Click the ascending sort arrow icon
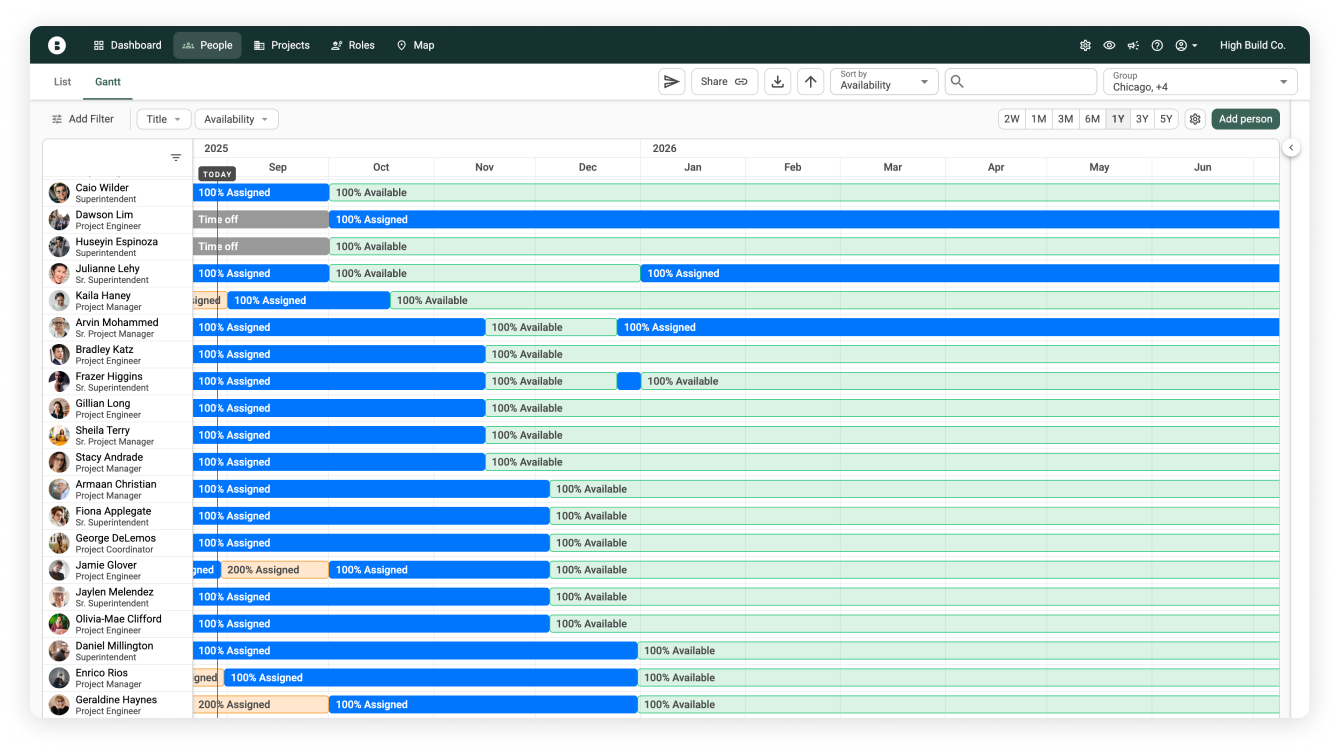This screenshot has height=752, width=1340. click(811, 82)
